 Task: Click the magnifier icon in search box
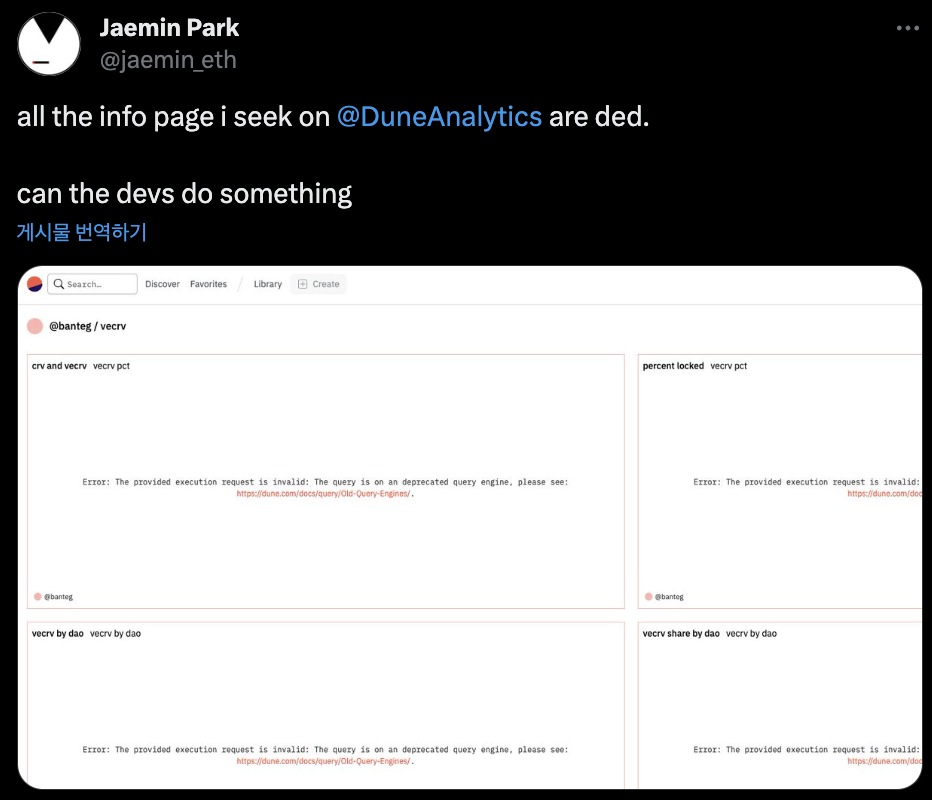point(59,284)
